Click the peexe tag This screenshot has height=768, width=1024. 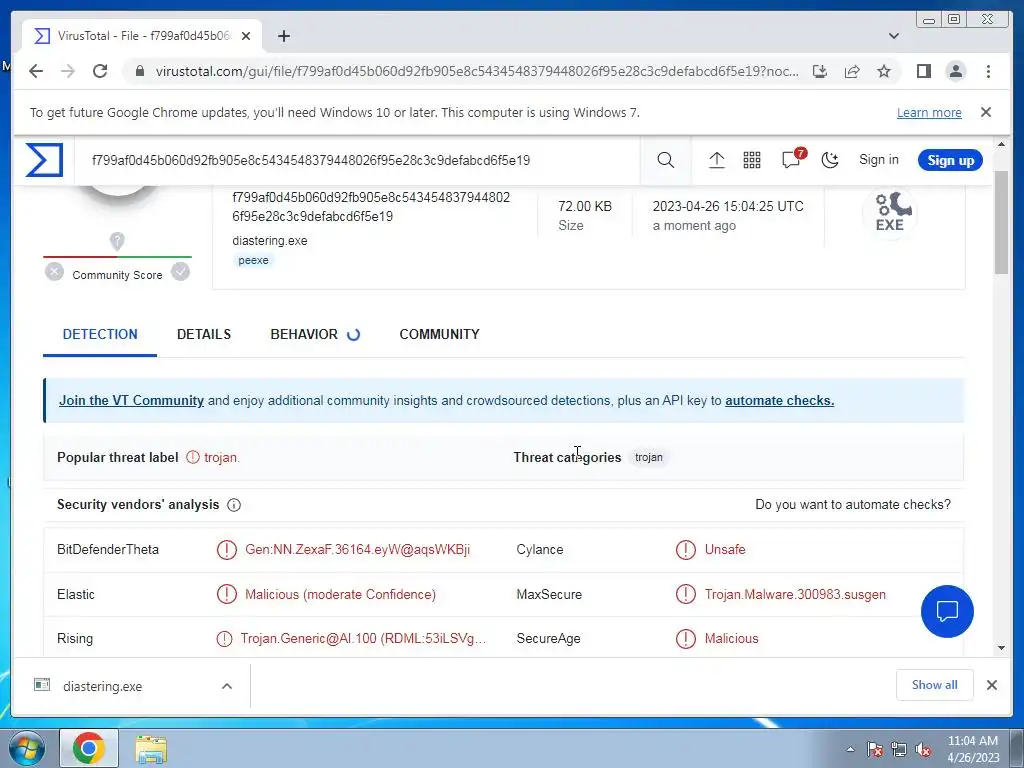tap(253, 260)
